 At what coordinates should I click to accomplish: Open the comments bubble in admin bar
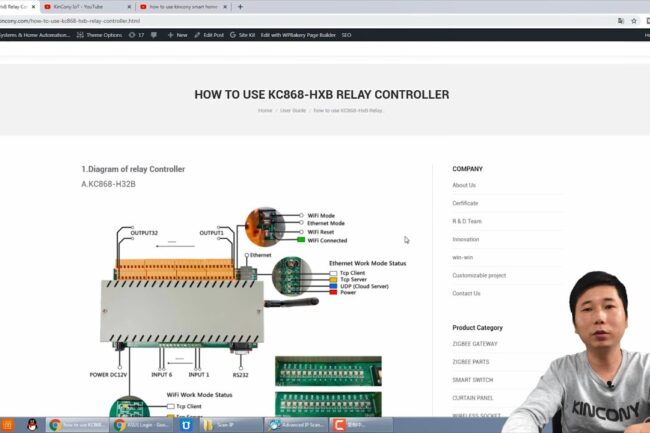pyautogui.click(x=154, y=35)
